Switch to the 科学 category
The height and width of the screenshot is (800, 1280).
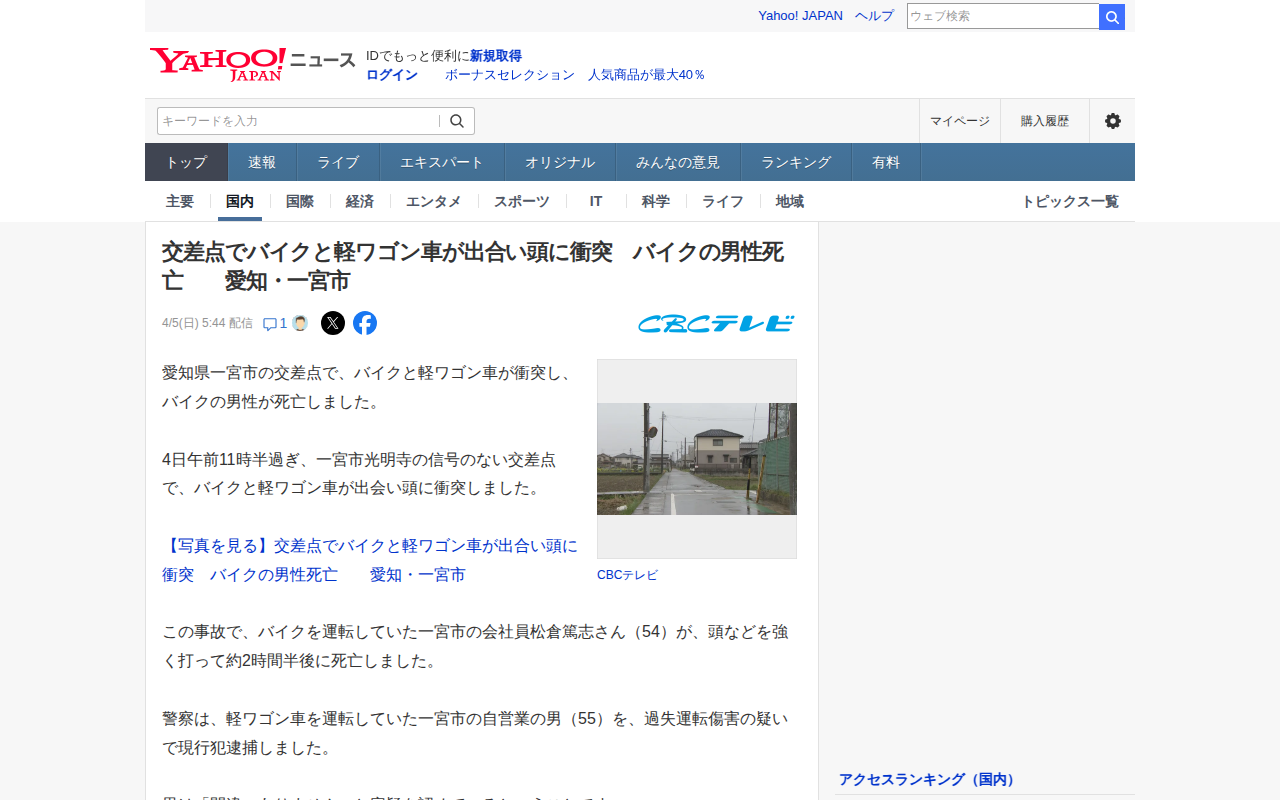(x=656, y=201)
